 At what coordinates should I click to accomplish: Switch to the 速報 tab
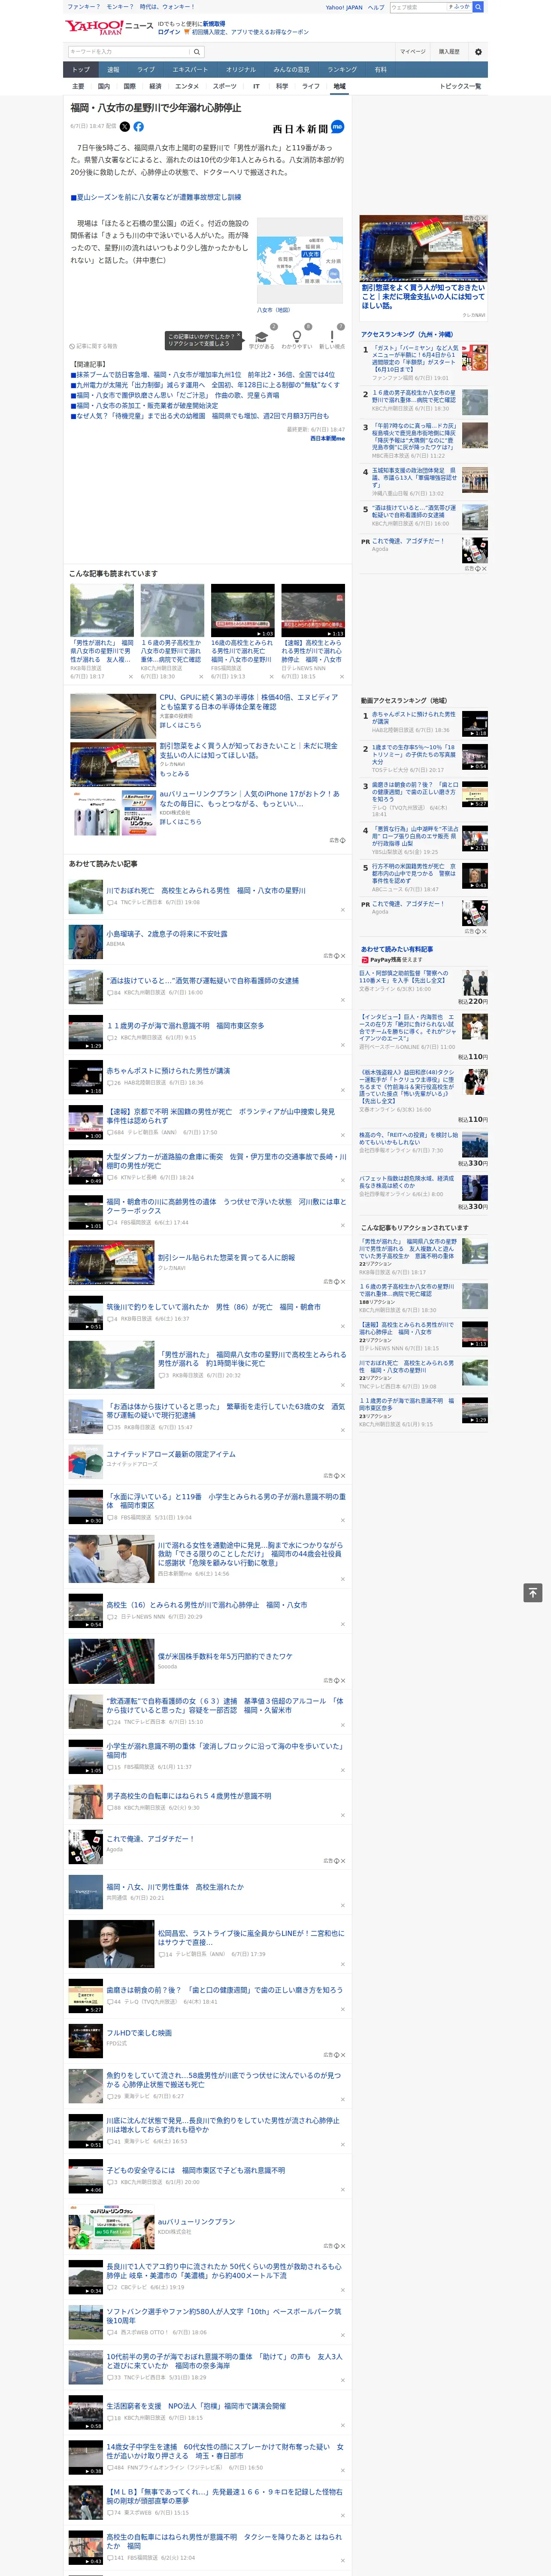pyautogui.click(x=113, y=70)
